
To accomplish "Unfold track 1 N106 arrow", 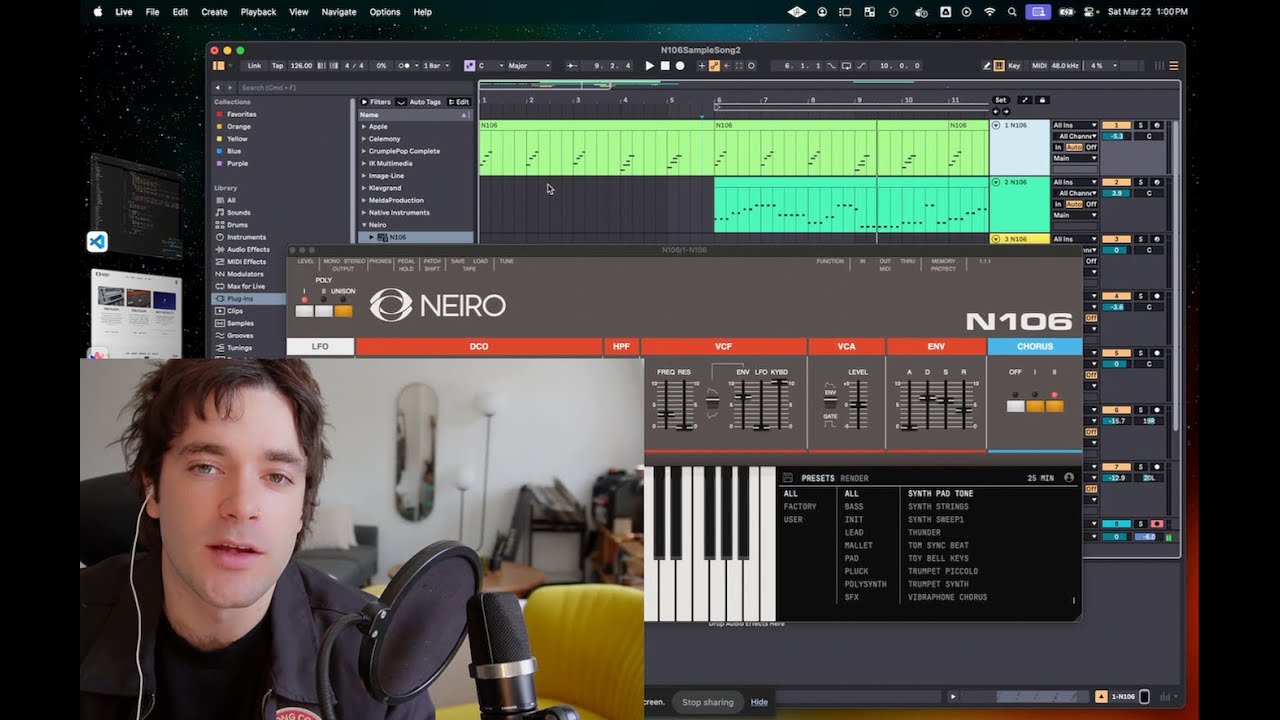I will click(x=996, y=125).
